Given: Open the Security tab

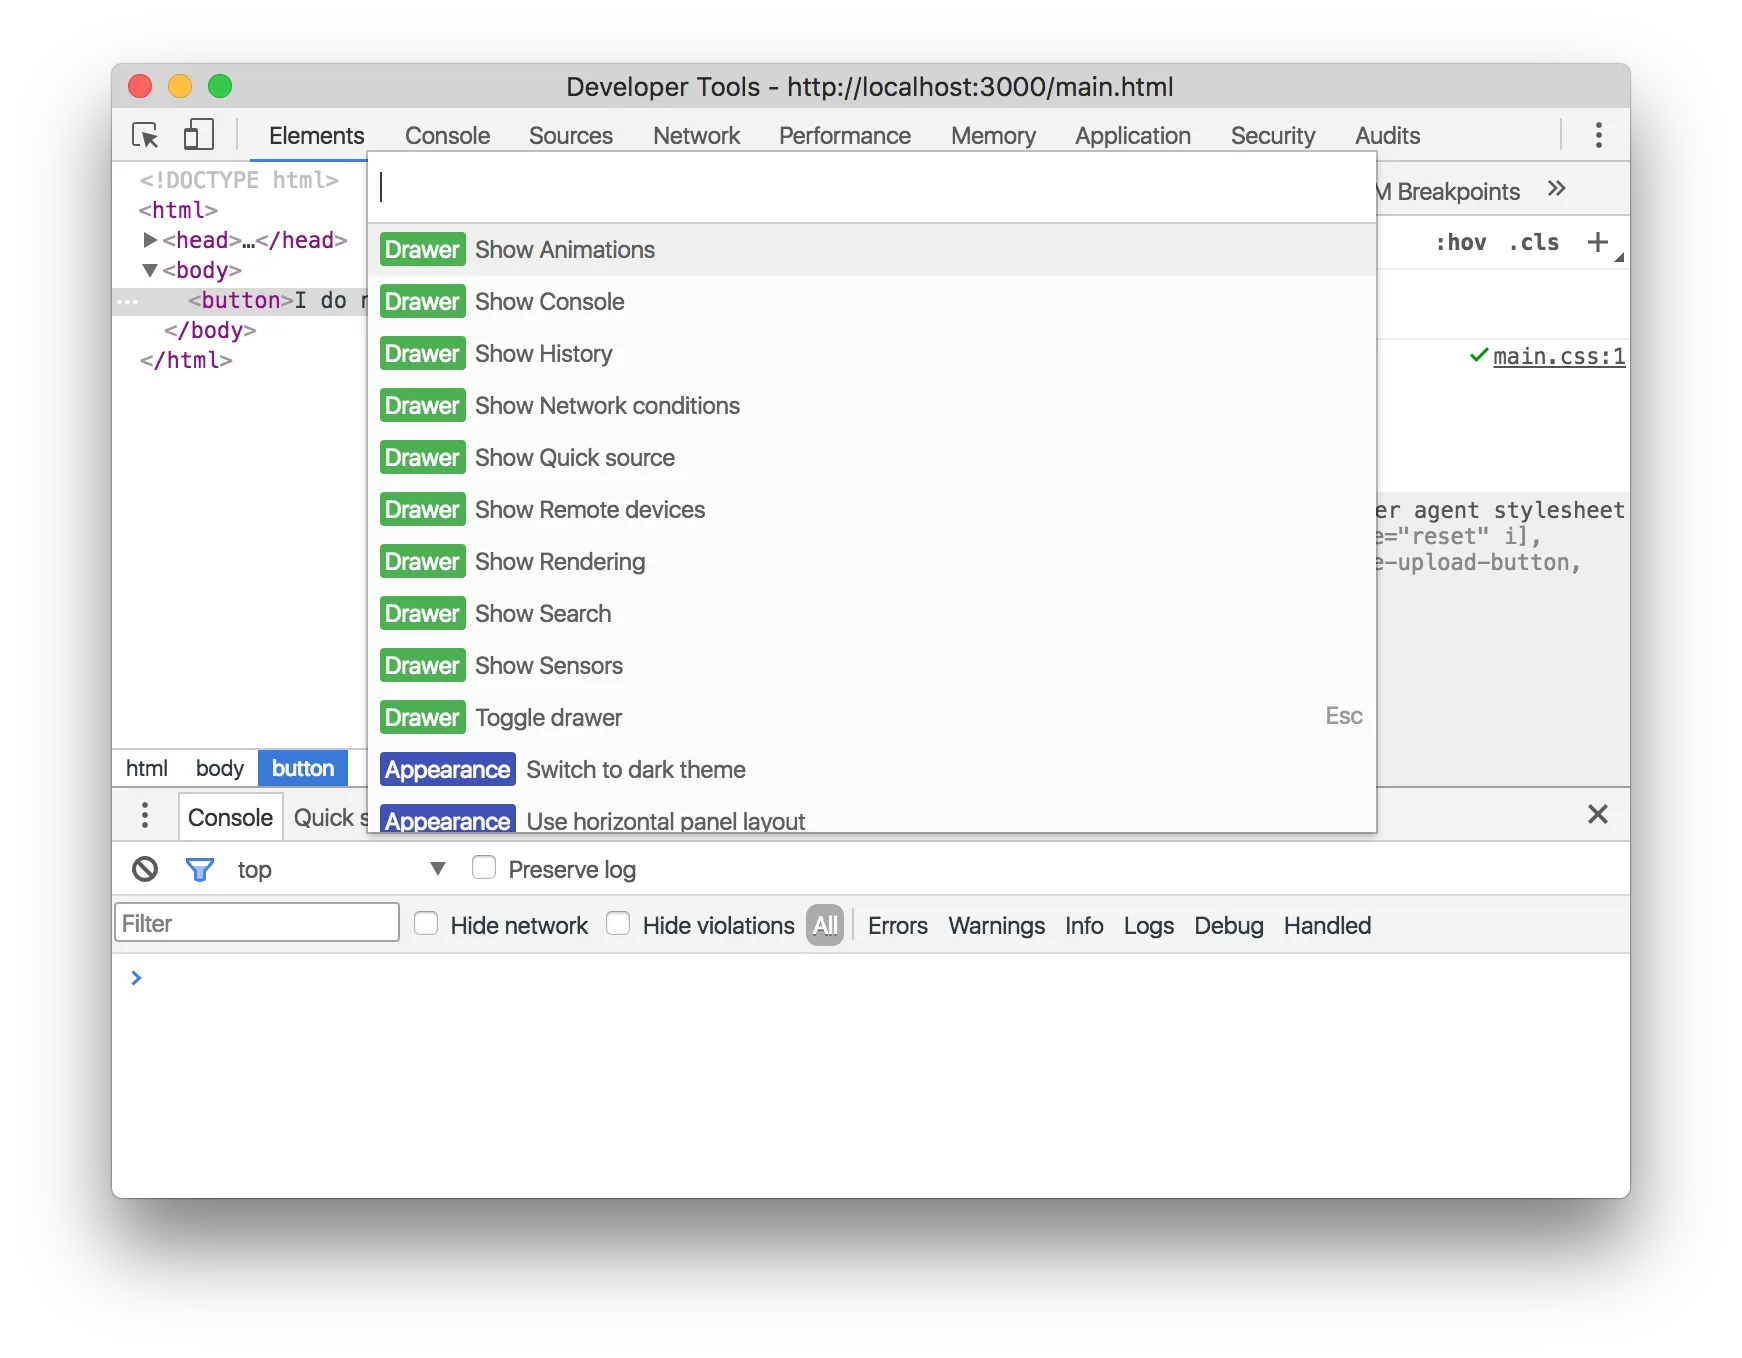Looking at the screenshot, I should point(1272,135).
